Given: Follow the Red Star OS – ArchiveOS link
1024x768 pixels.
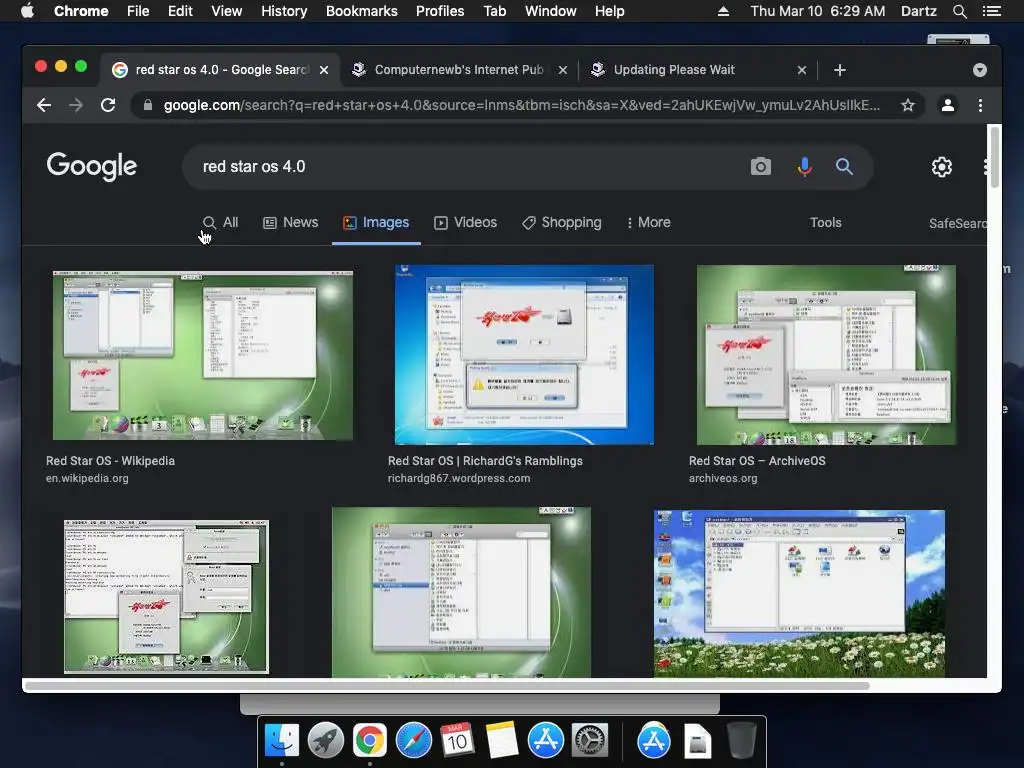Looking at the screenshot, I should pyautogui.click(x=757, y=461).
